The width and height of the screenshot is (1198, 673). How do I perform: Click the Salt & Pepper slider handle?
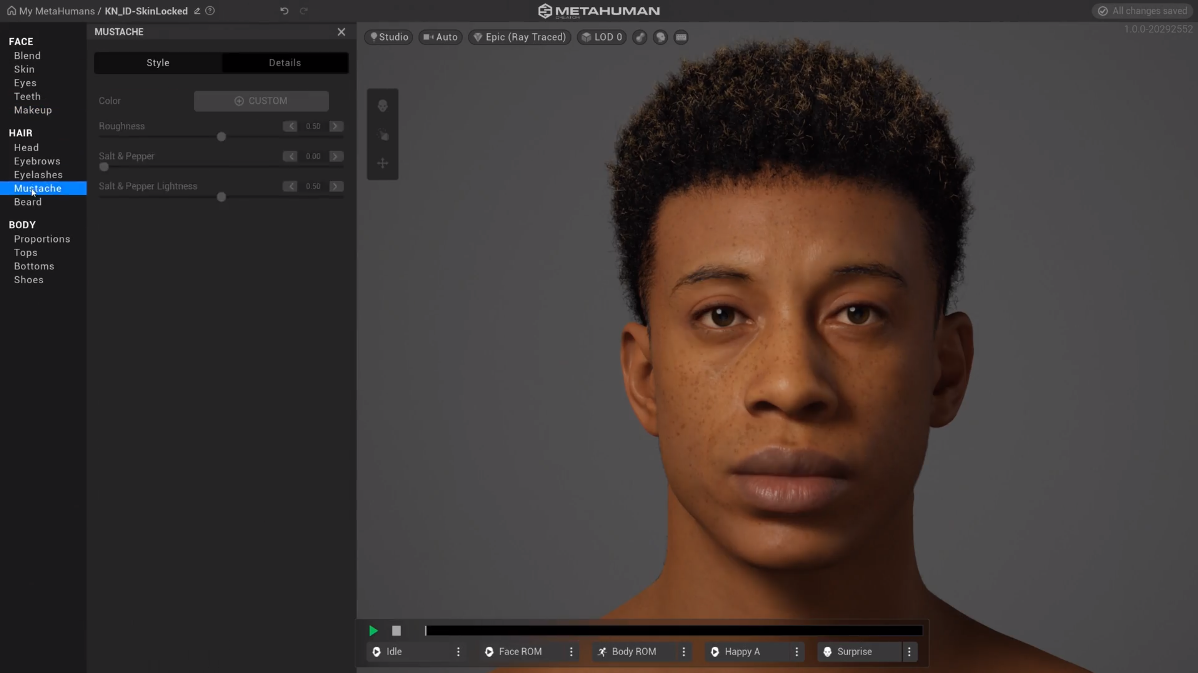tap(104, 167)
